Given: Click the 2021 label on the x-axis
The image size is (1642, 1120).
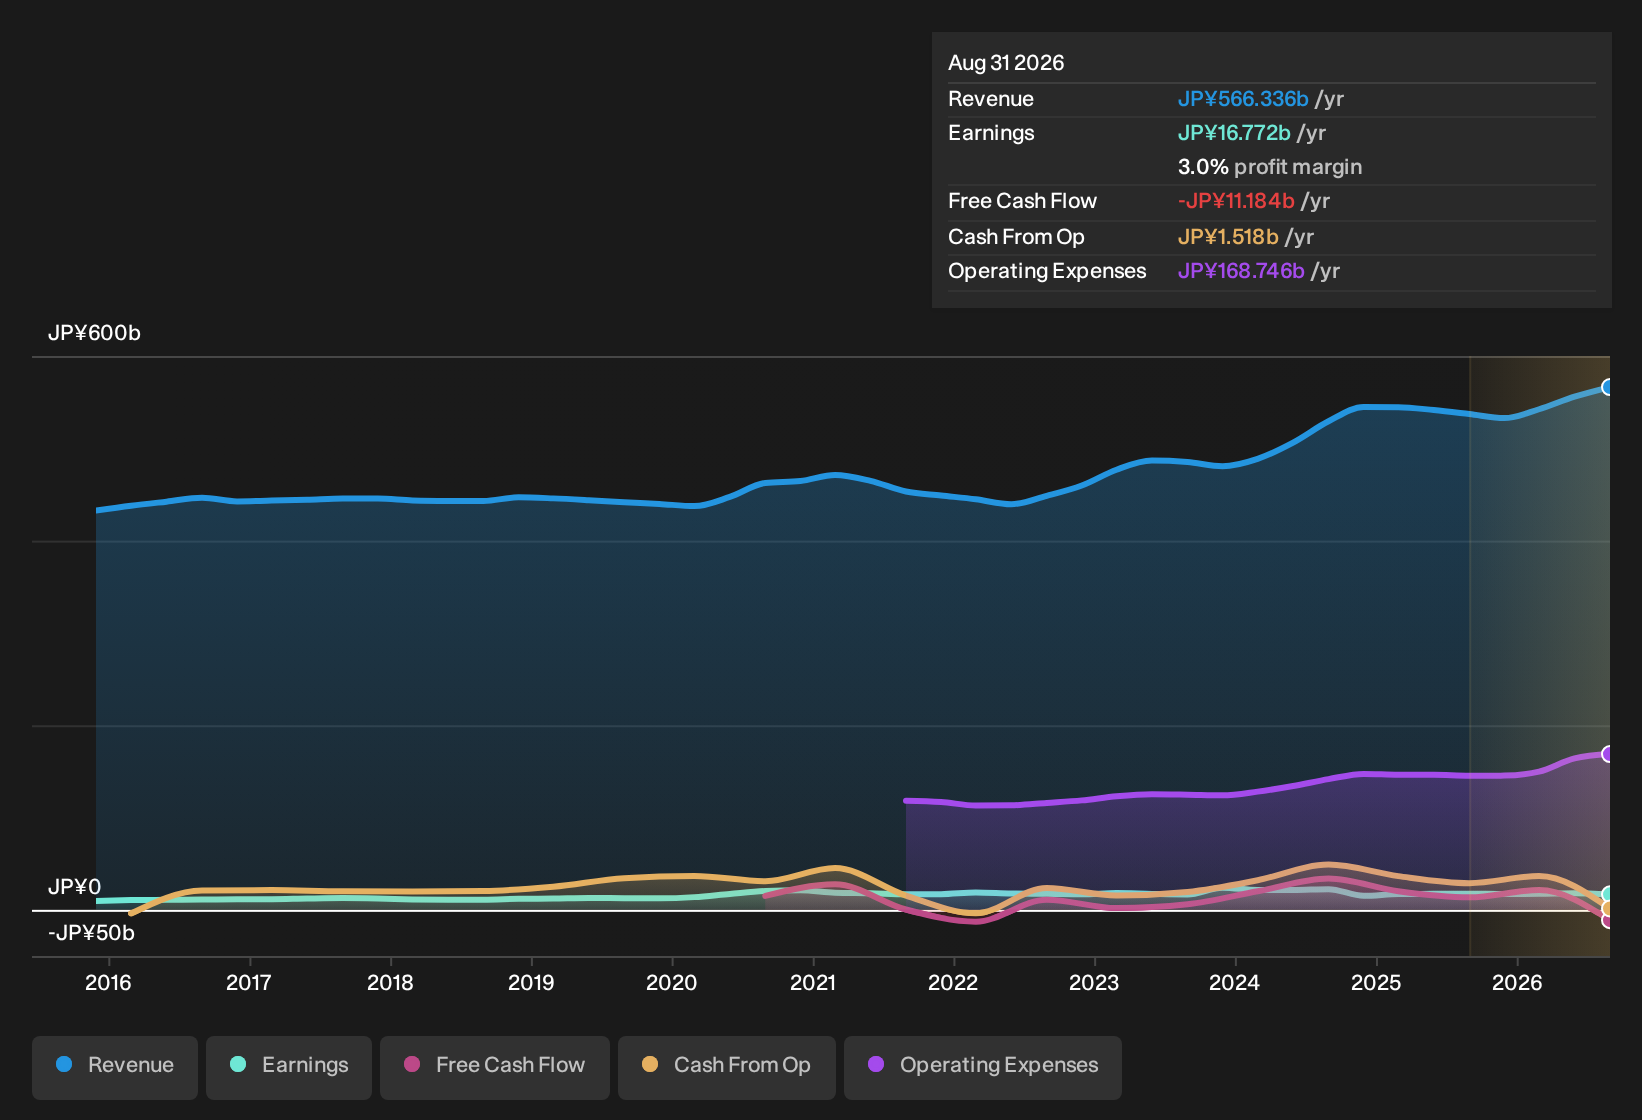Looking at the screenshot, I should [813, 983].
